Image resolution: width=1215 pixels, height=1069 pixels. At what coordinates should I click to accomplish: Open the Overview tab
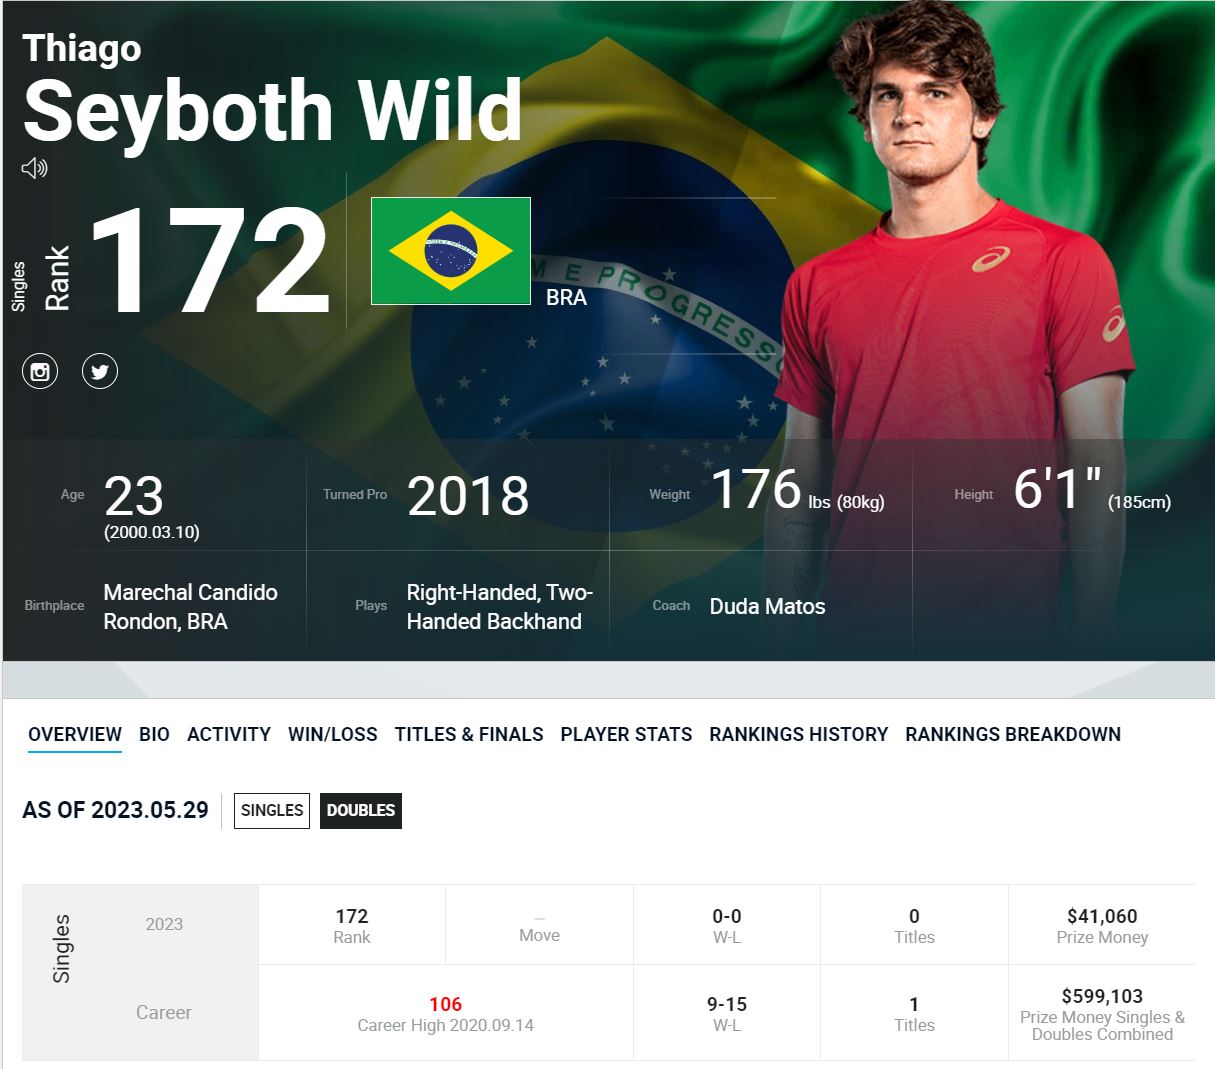pos(75,734)
